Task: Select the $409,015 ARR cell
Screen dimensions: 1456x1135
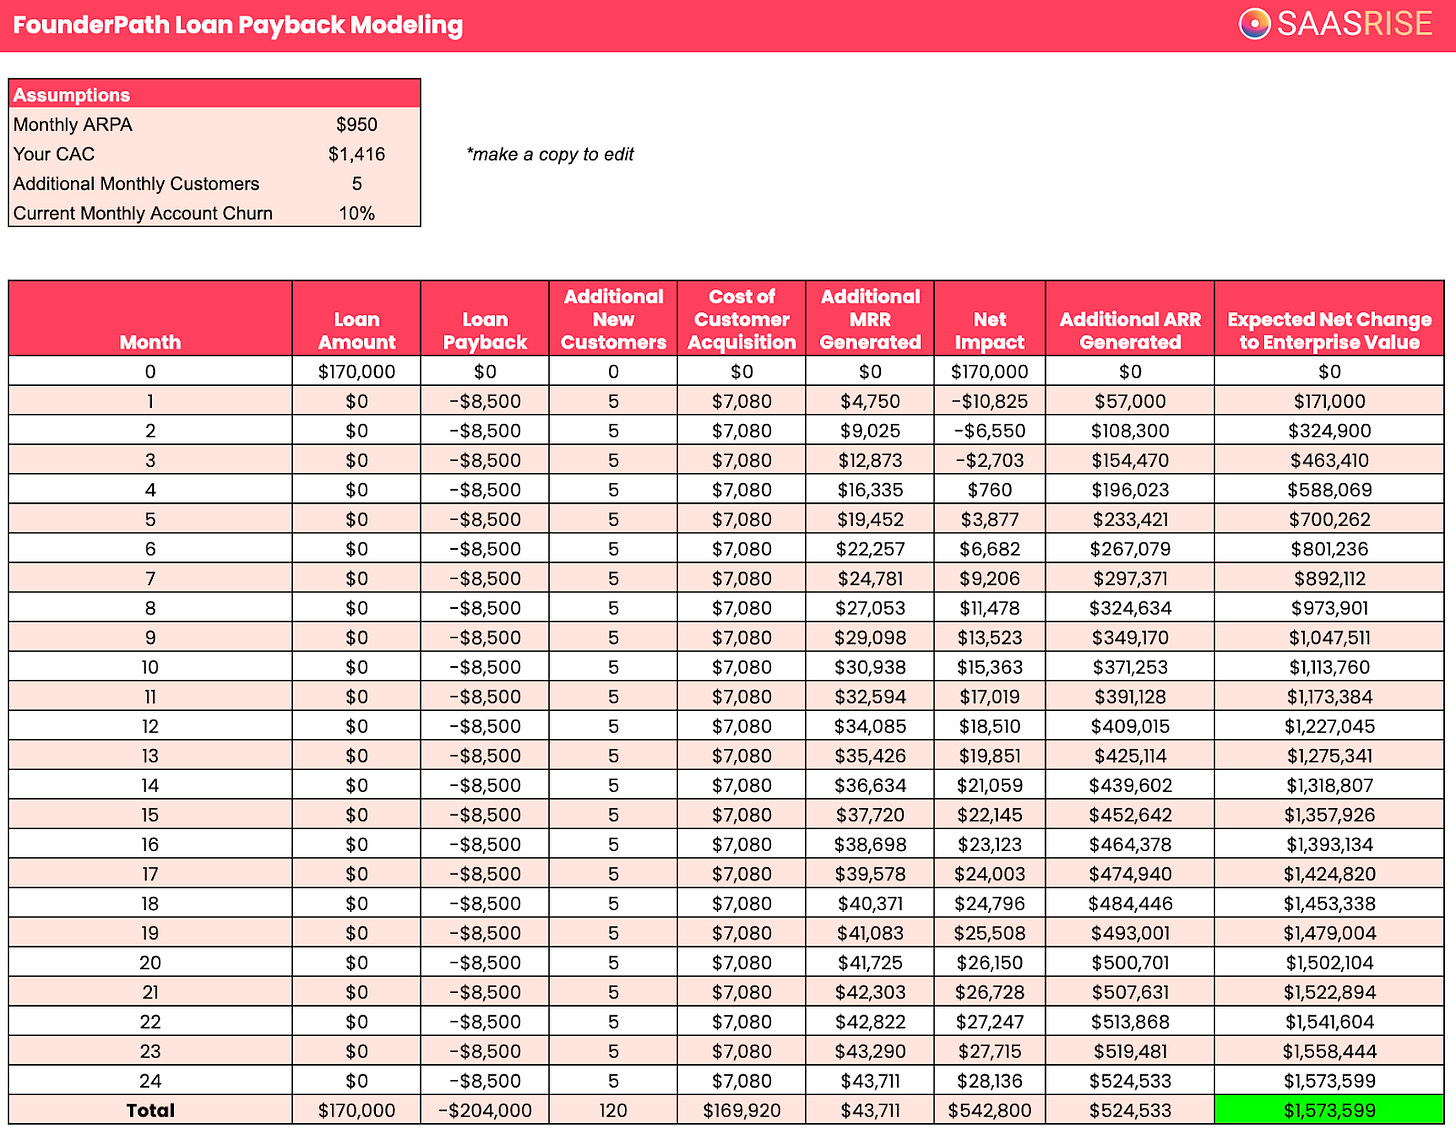Action: click(1130, 726)
